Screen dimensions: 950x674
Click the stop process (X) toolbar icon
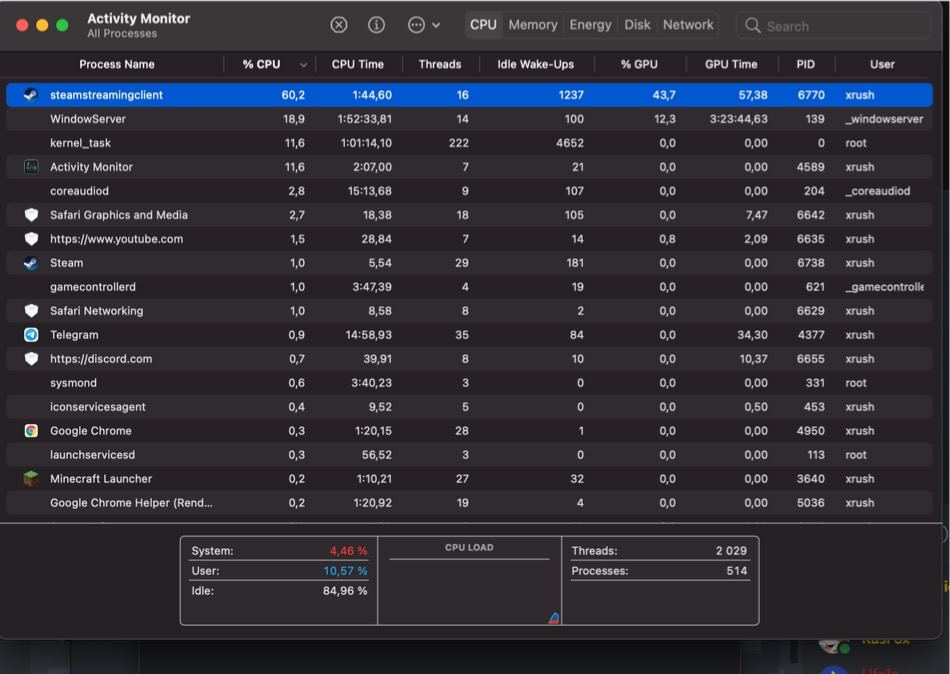coord(339,25)
